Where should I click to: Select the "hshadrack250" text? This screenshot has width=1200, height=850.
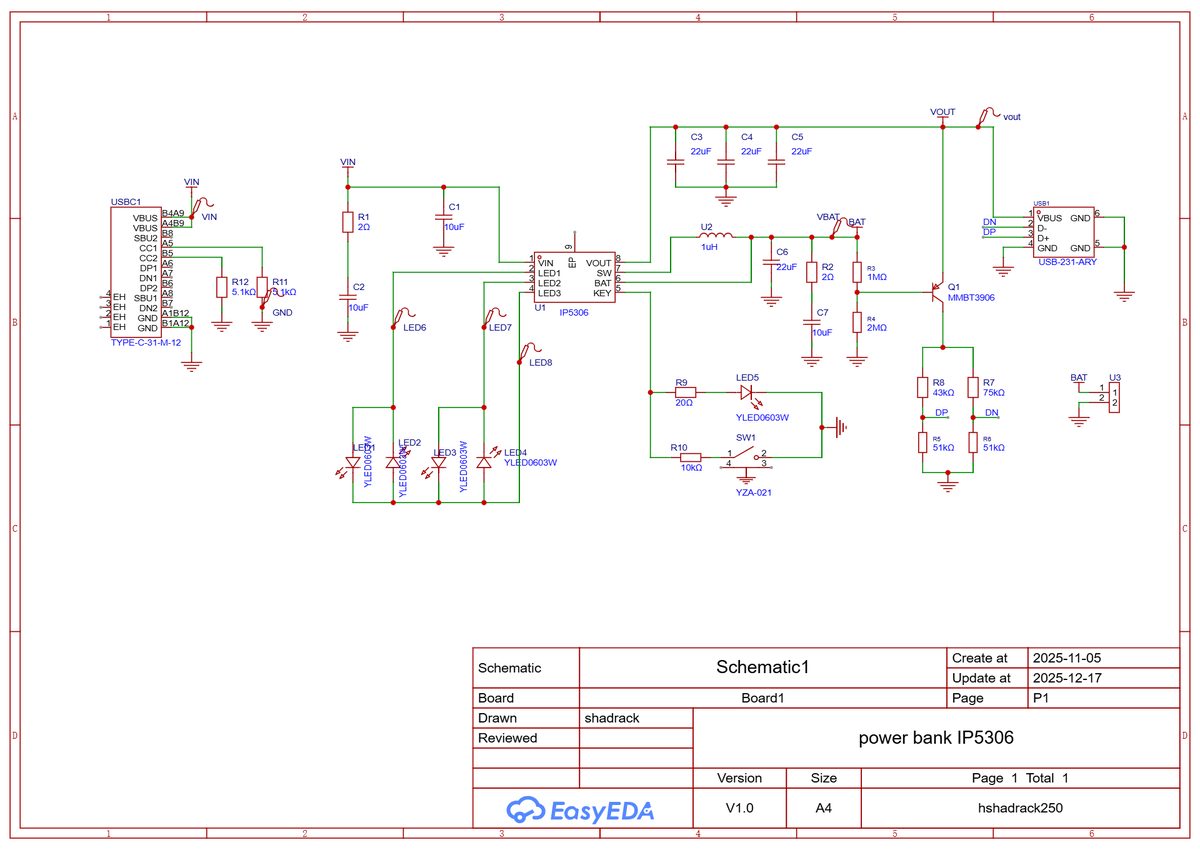[1020, 808]
